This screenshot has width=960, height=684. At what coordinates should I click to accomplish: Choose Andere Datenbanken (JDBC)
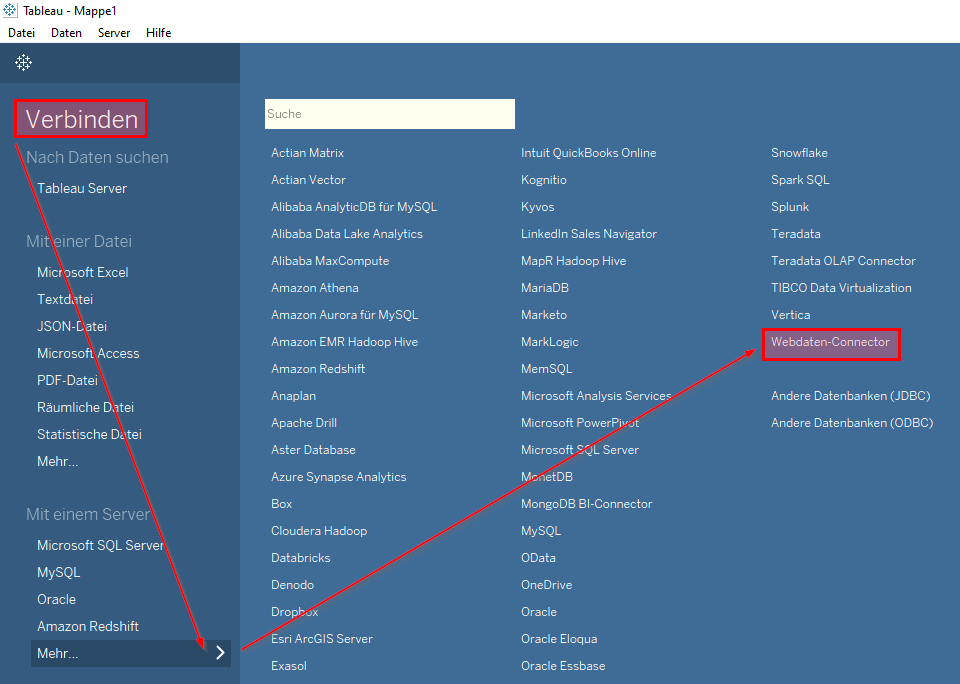[x=850, y=395]
